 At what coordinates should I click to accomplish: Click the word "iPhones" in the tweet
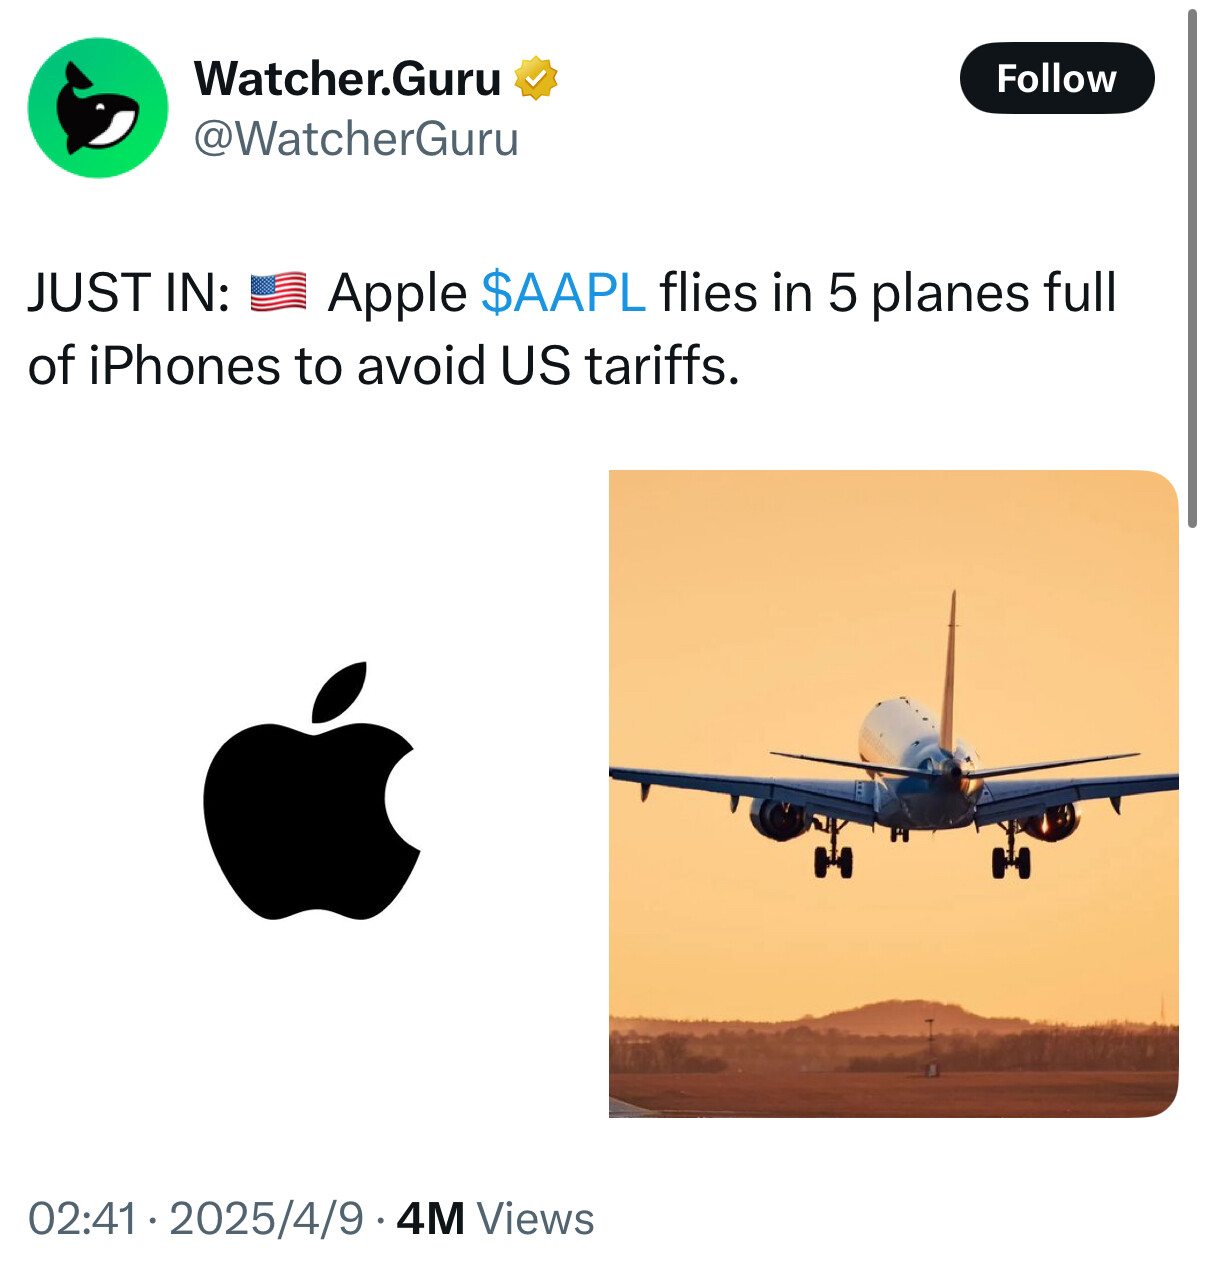point(184,366)
